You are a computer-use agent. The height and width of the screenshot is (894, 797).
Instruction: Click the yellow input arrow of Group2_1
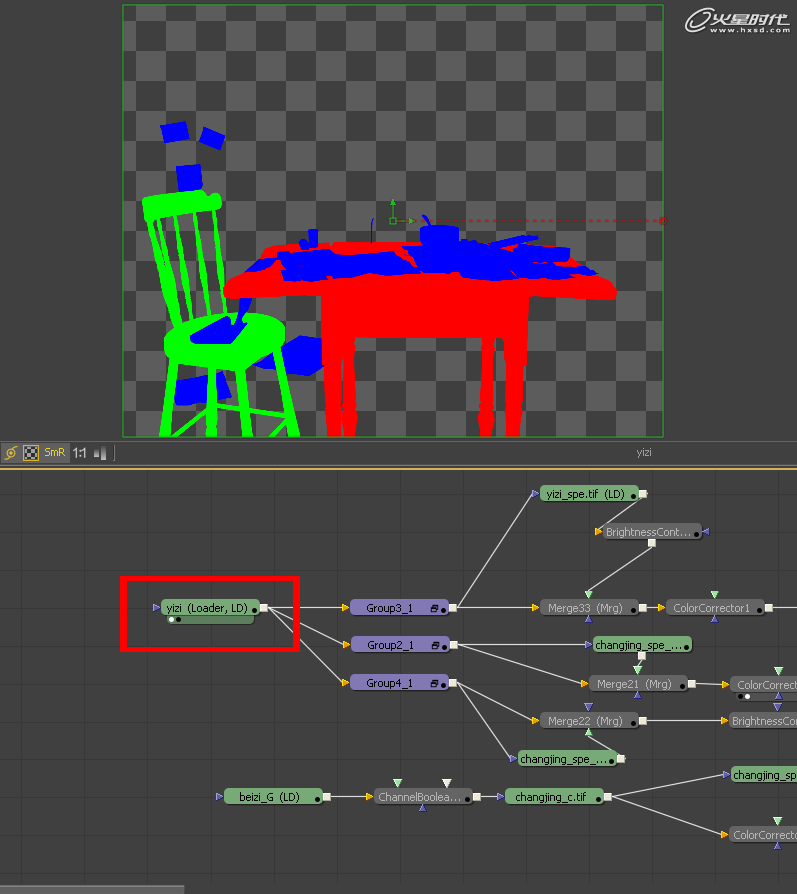(x=346, y=645)
